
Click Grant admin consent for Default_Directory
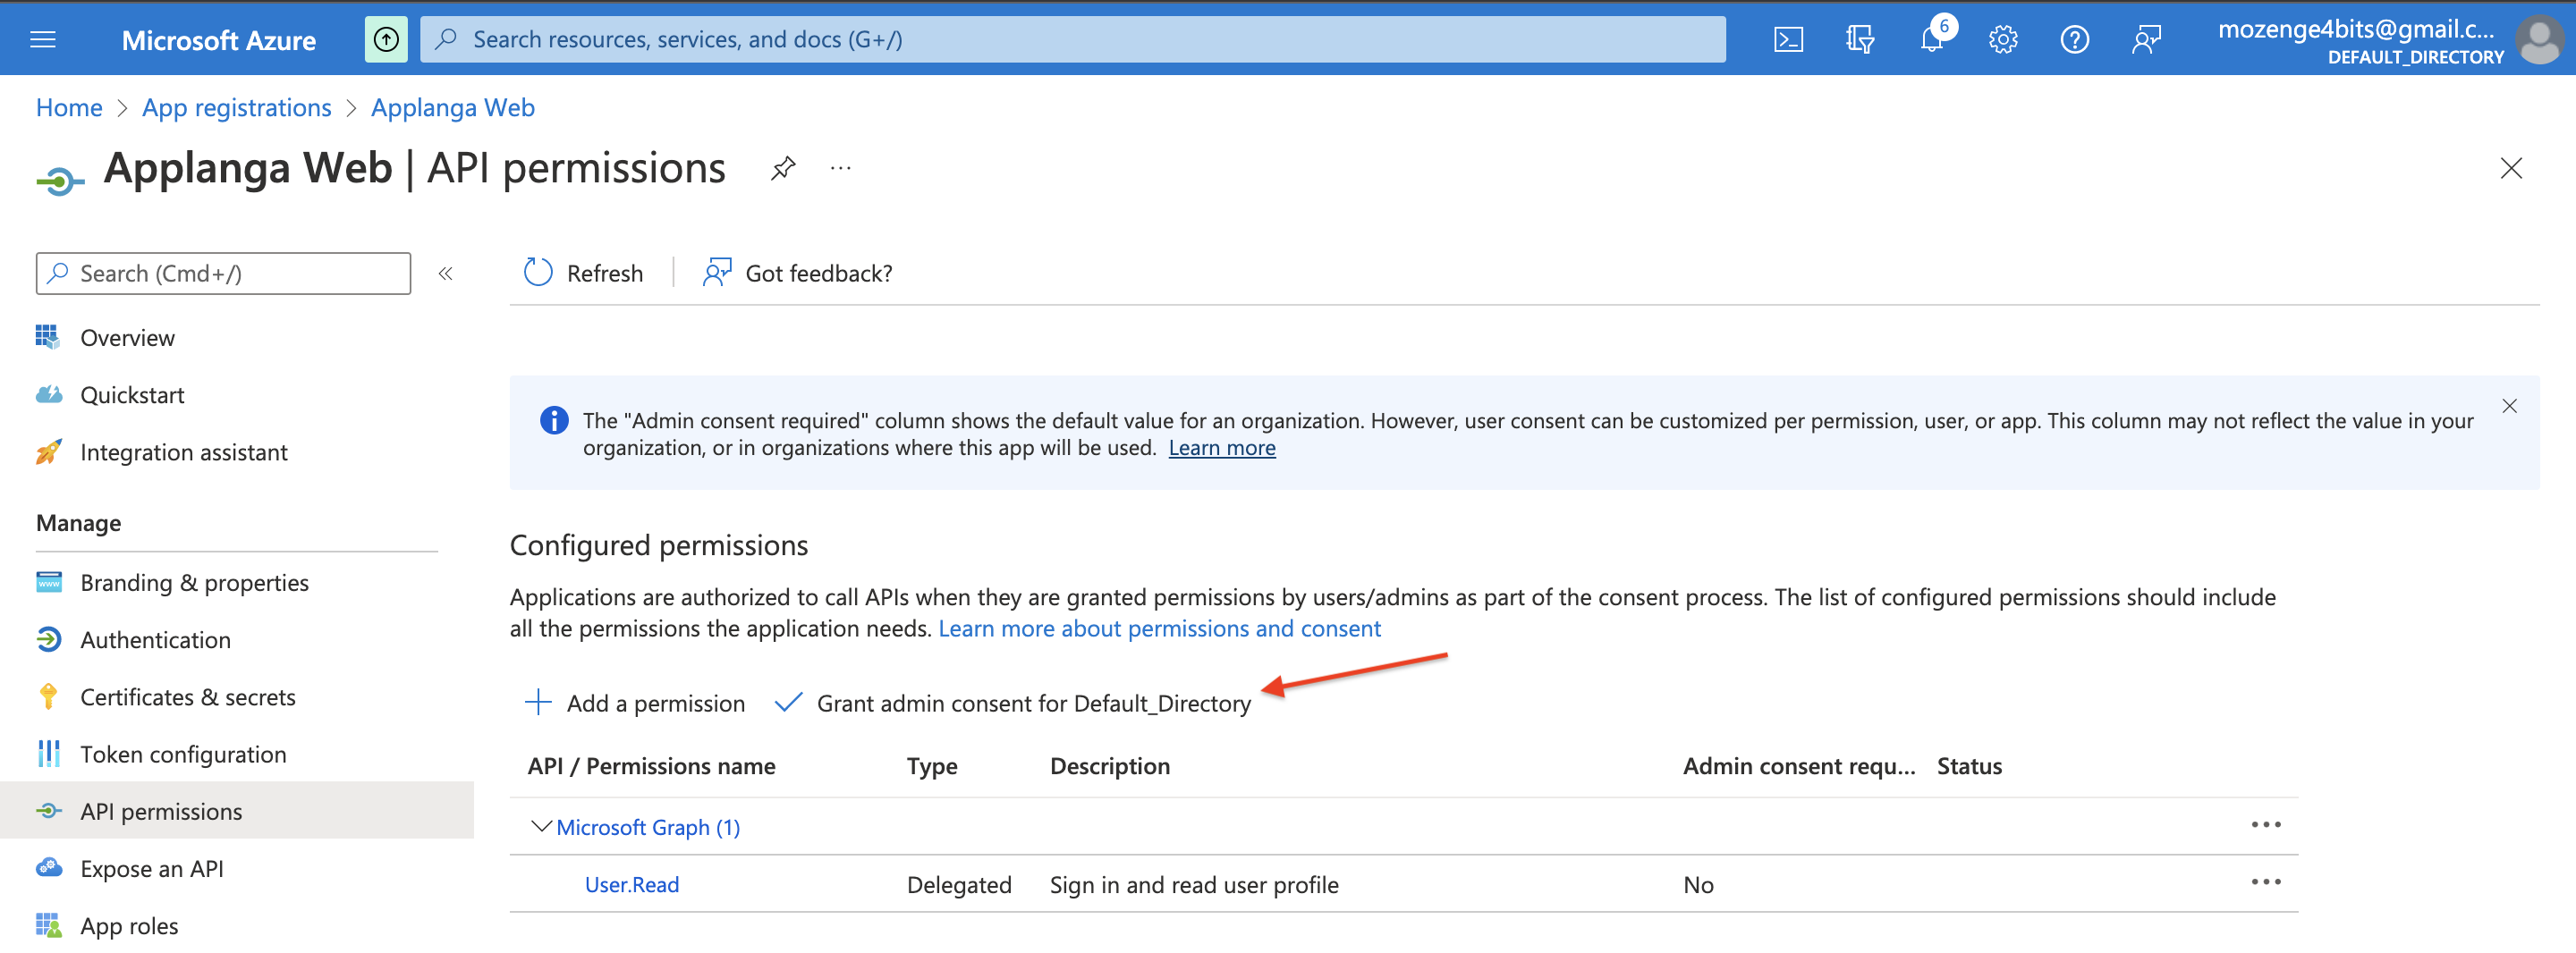pos(1013,703)
